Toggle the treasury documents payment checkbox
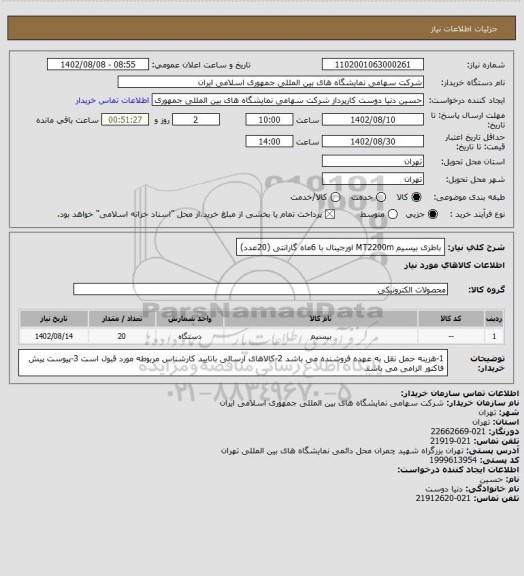 pos(330,214)
